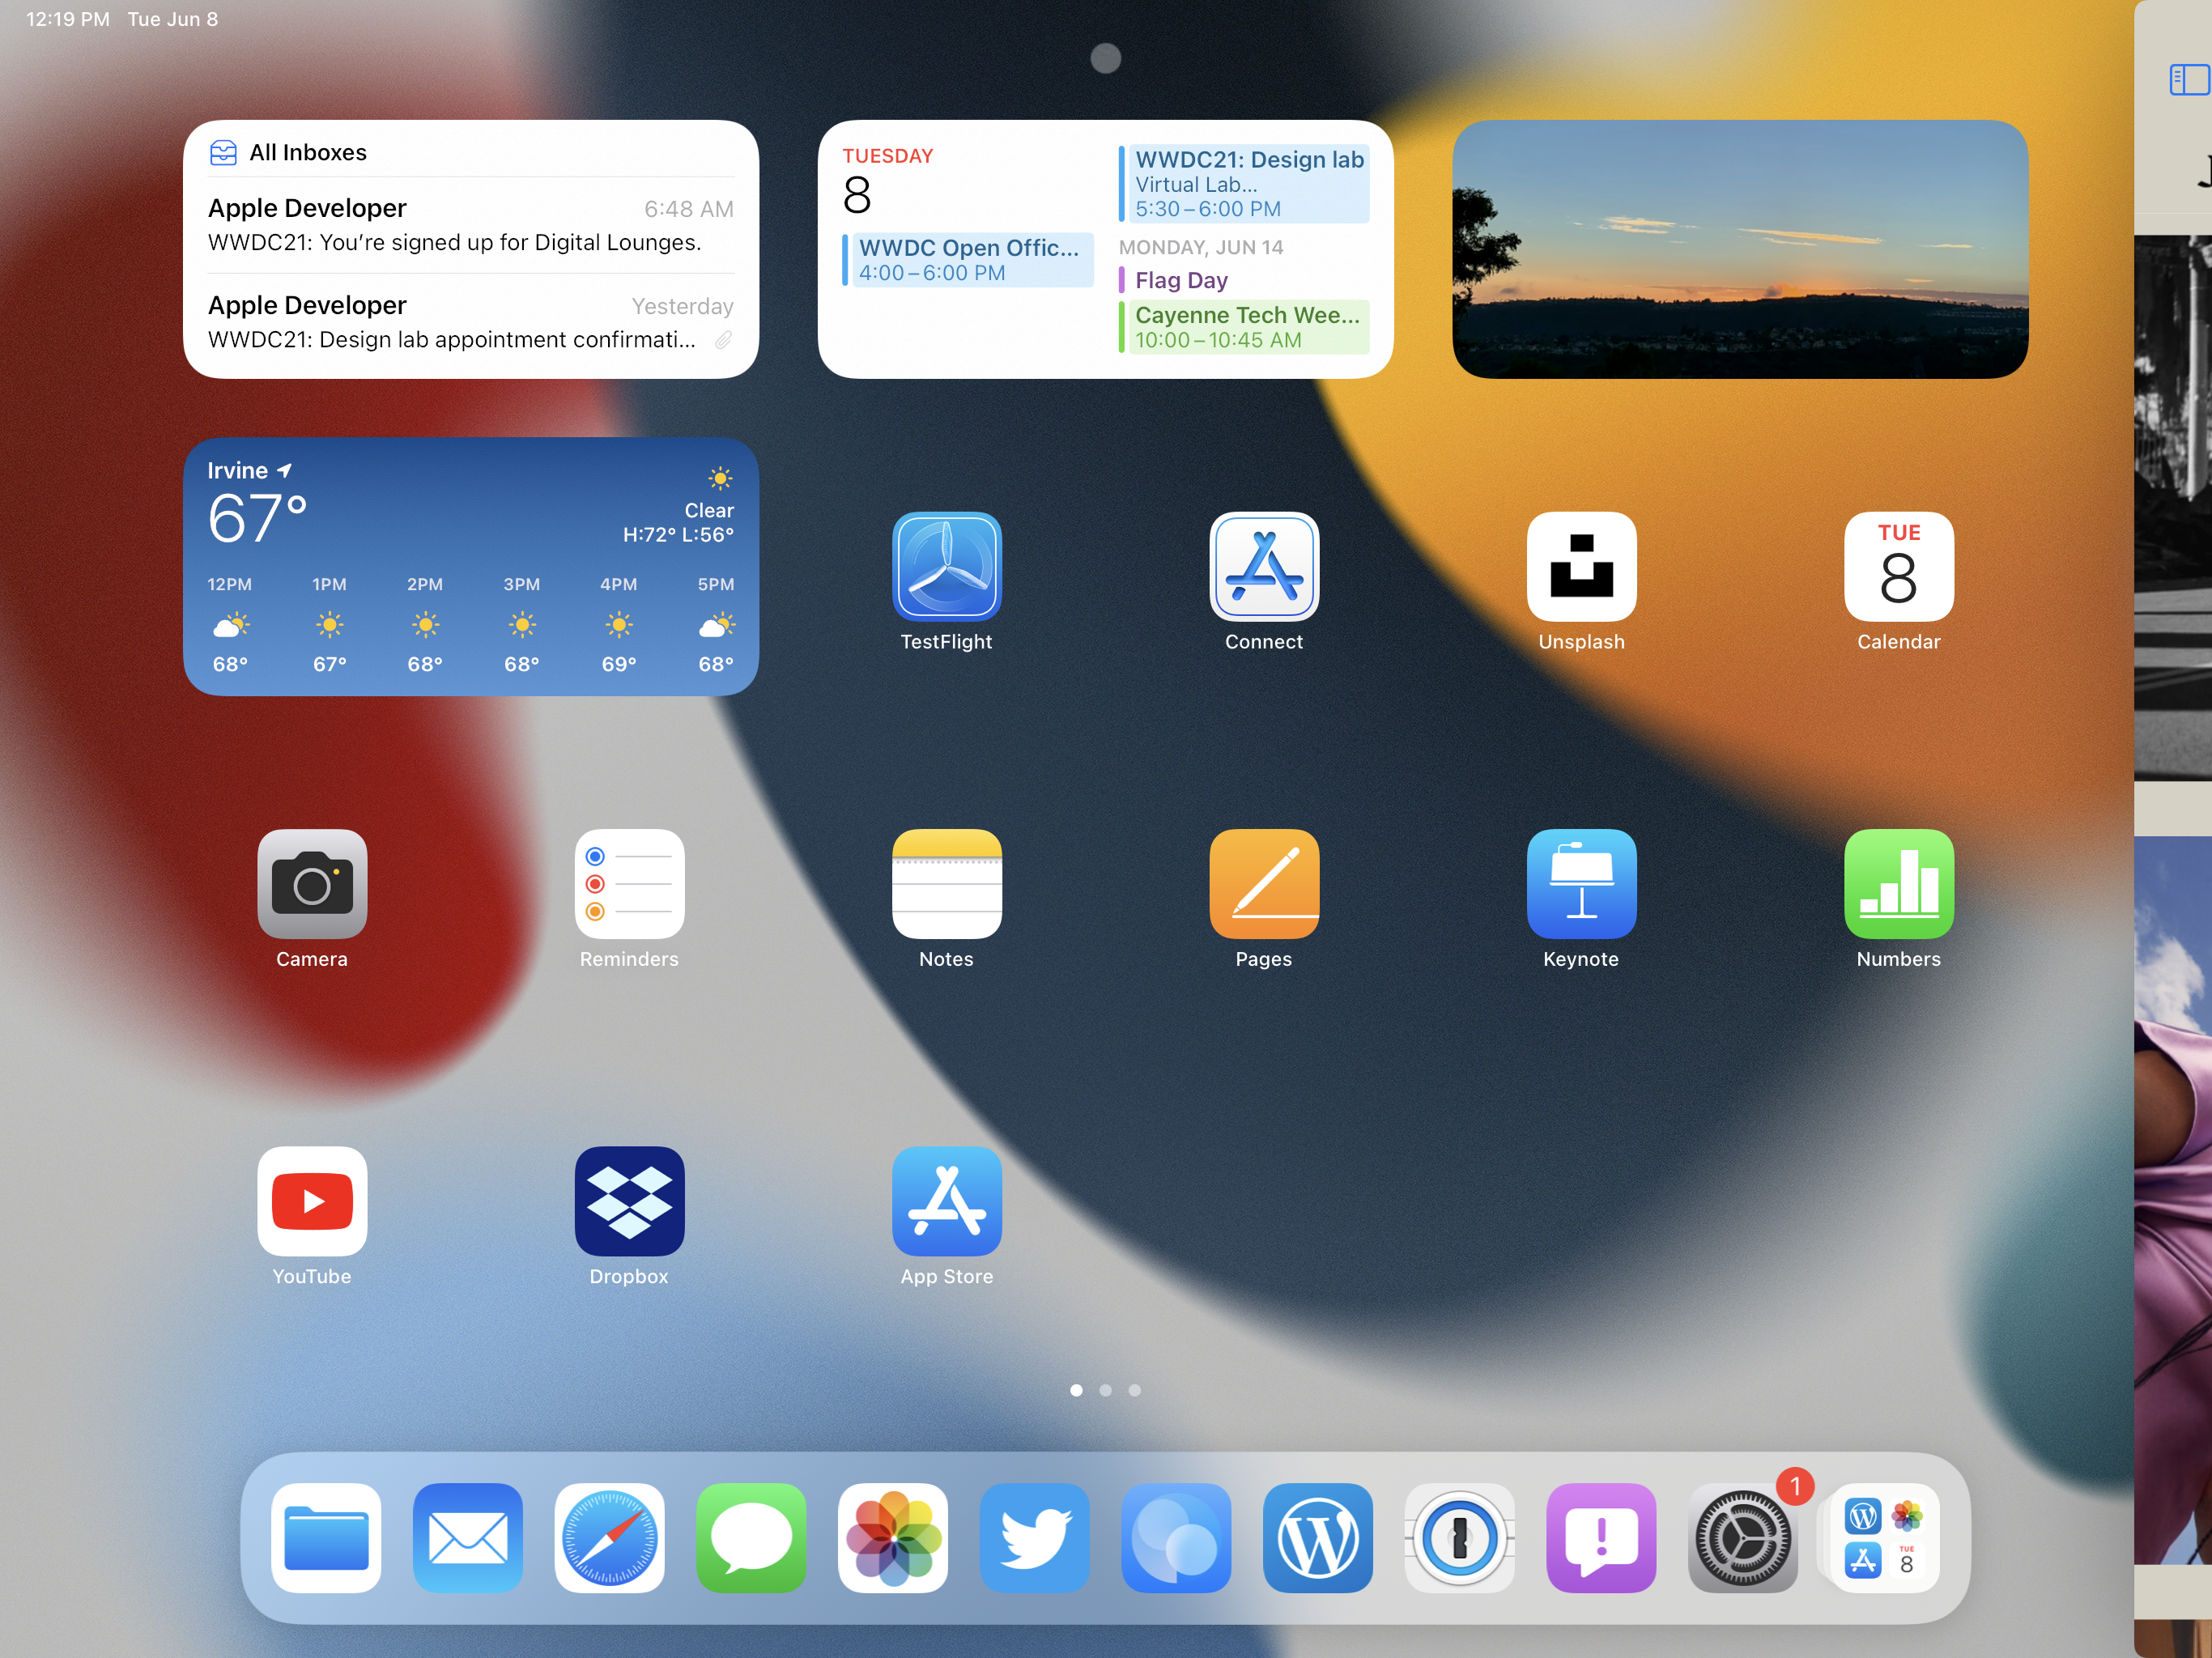Image resolution: width=2212 pixels, height=1658 pixels.
Task: Open the Unsplash app
Action: point(1581,566)
